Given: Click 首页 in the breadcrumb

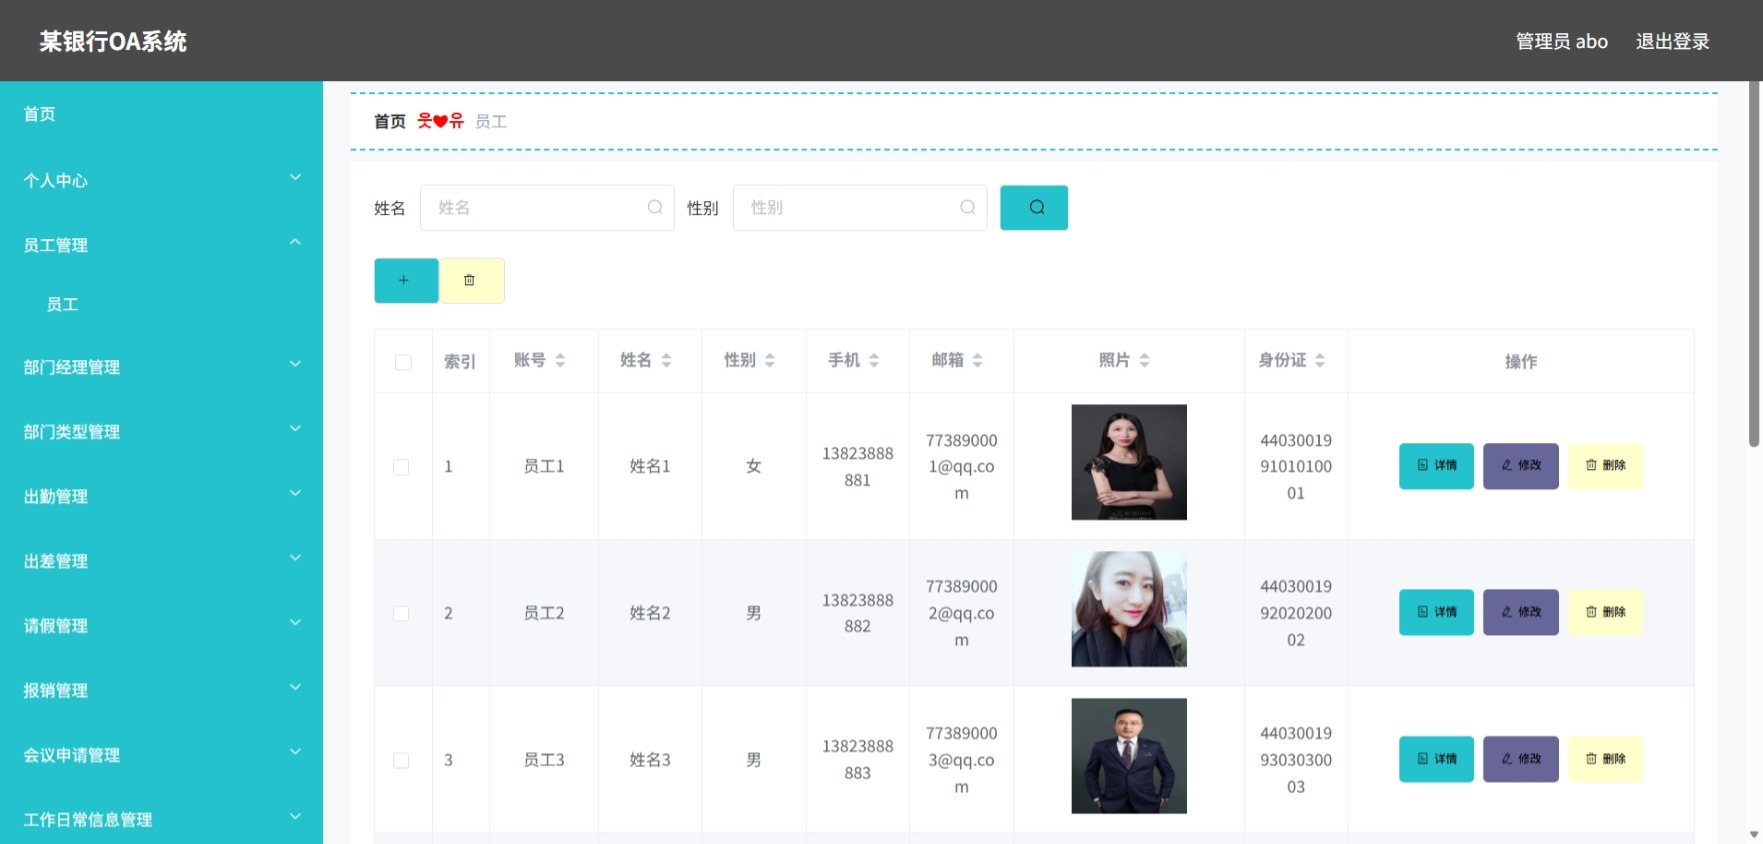Looking at the screenshot, I should click(390, 121).
